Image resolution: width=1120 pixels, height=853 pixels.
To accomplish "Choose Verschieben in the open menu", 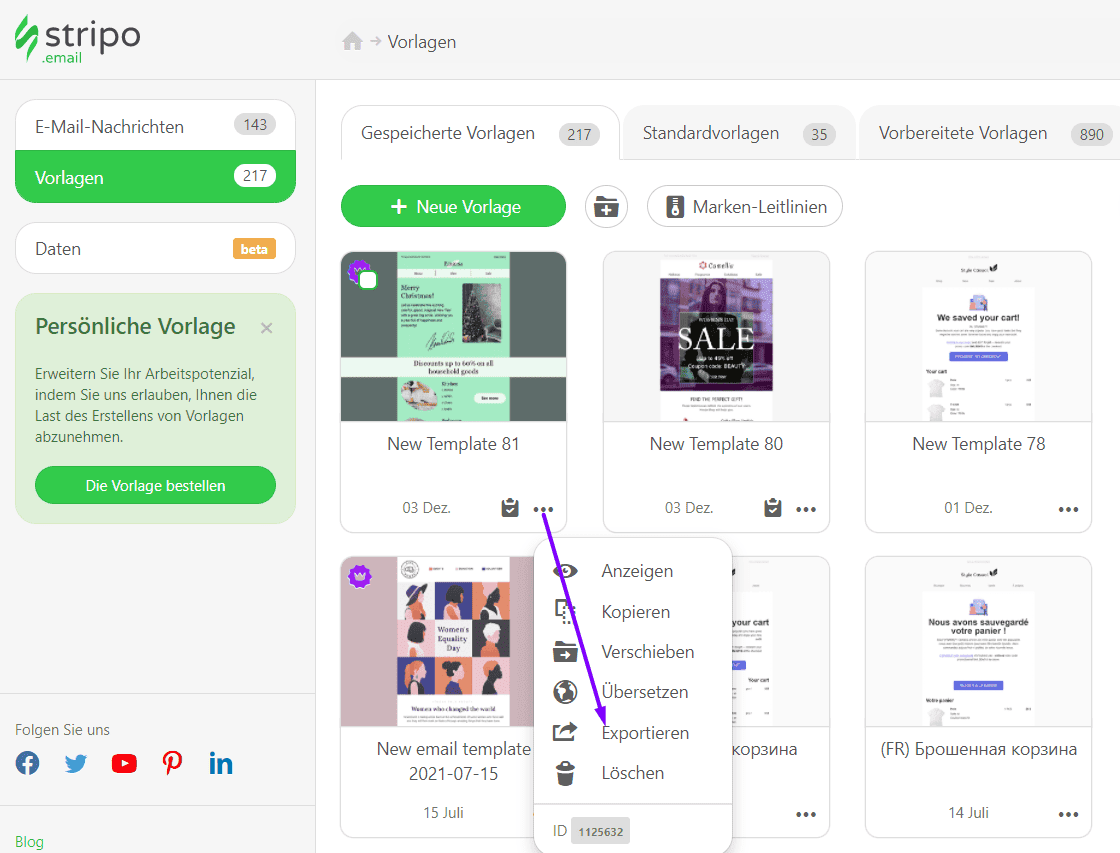I will pos(647,651).
